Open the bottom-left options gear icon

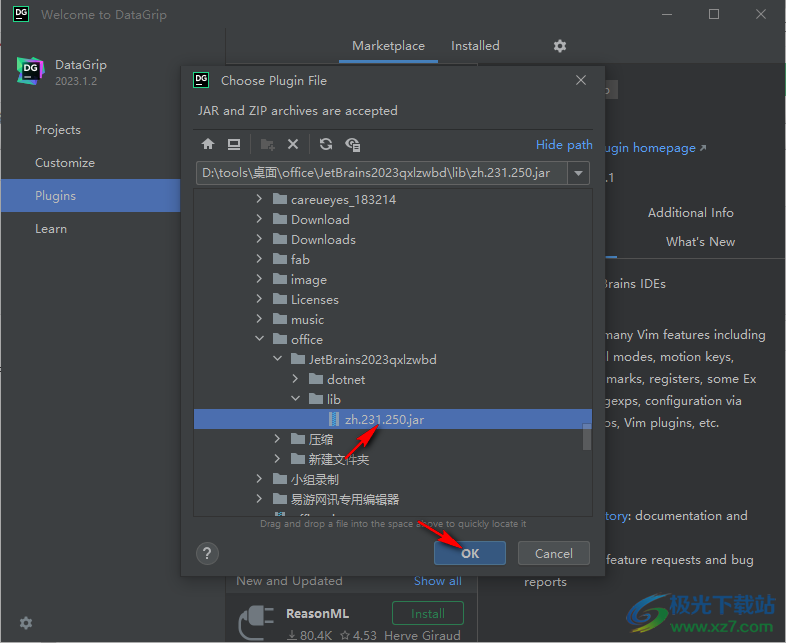pyautogui.click(x=26, y=623)
